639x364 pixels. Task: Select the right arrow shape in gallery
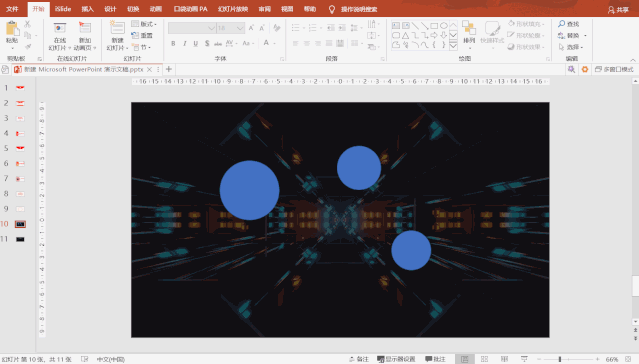coord(434,35)
